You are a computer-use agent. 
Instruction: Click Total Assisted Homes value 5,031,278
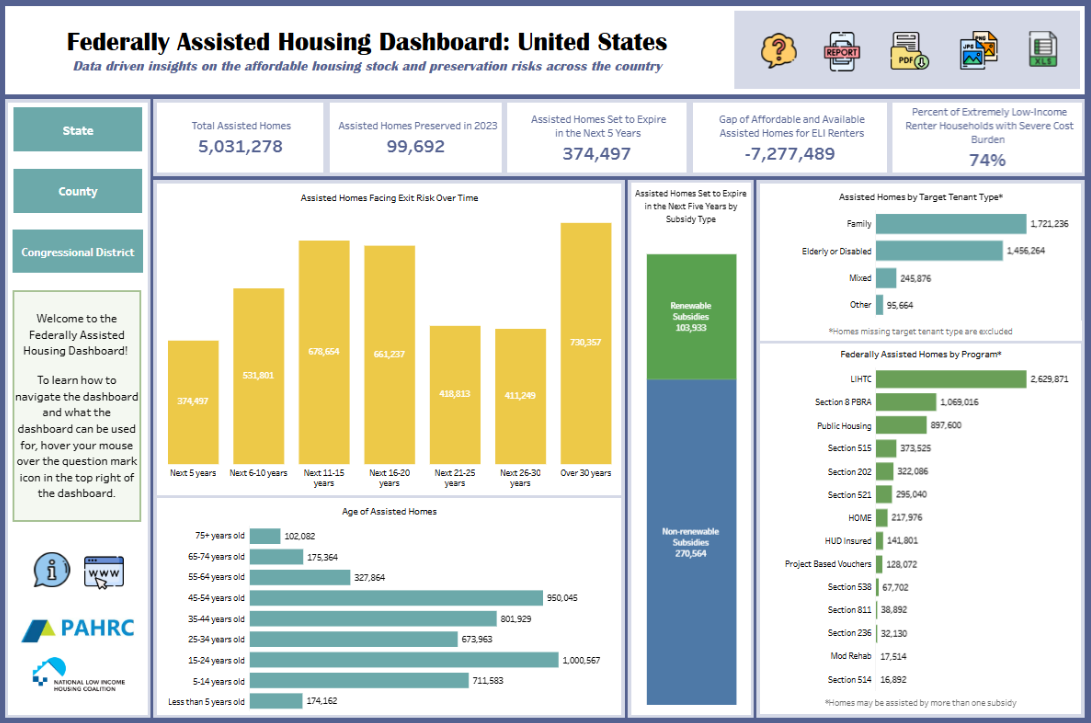pos(241,147)
